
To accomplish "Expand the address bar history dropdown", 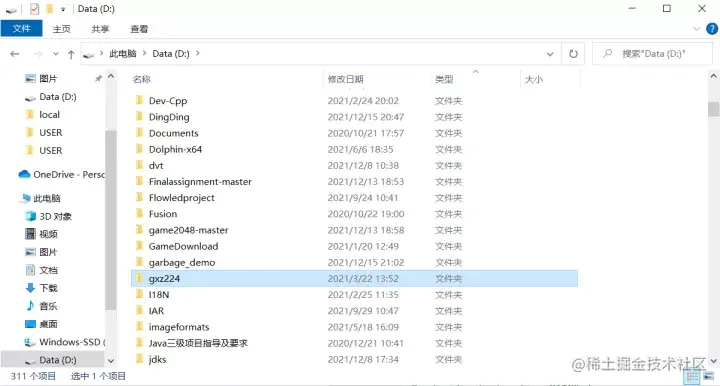I will (x=550, y=54).
